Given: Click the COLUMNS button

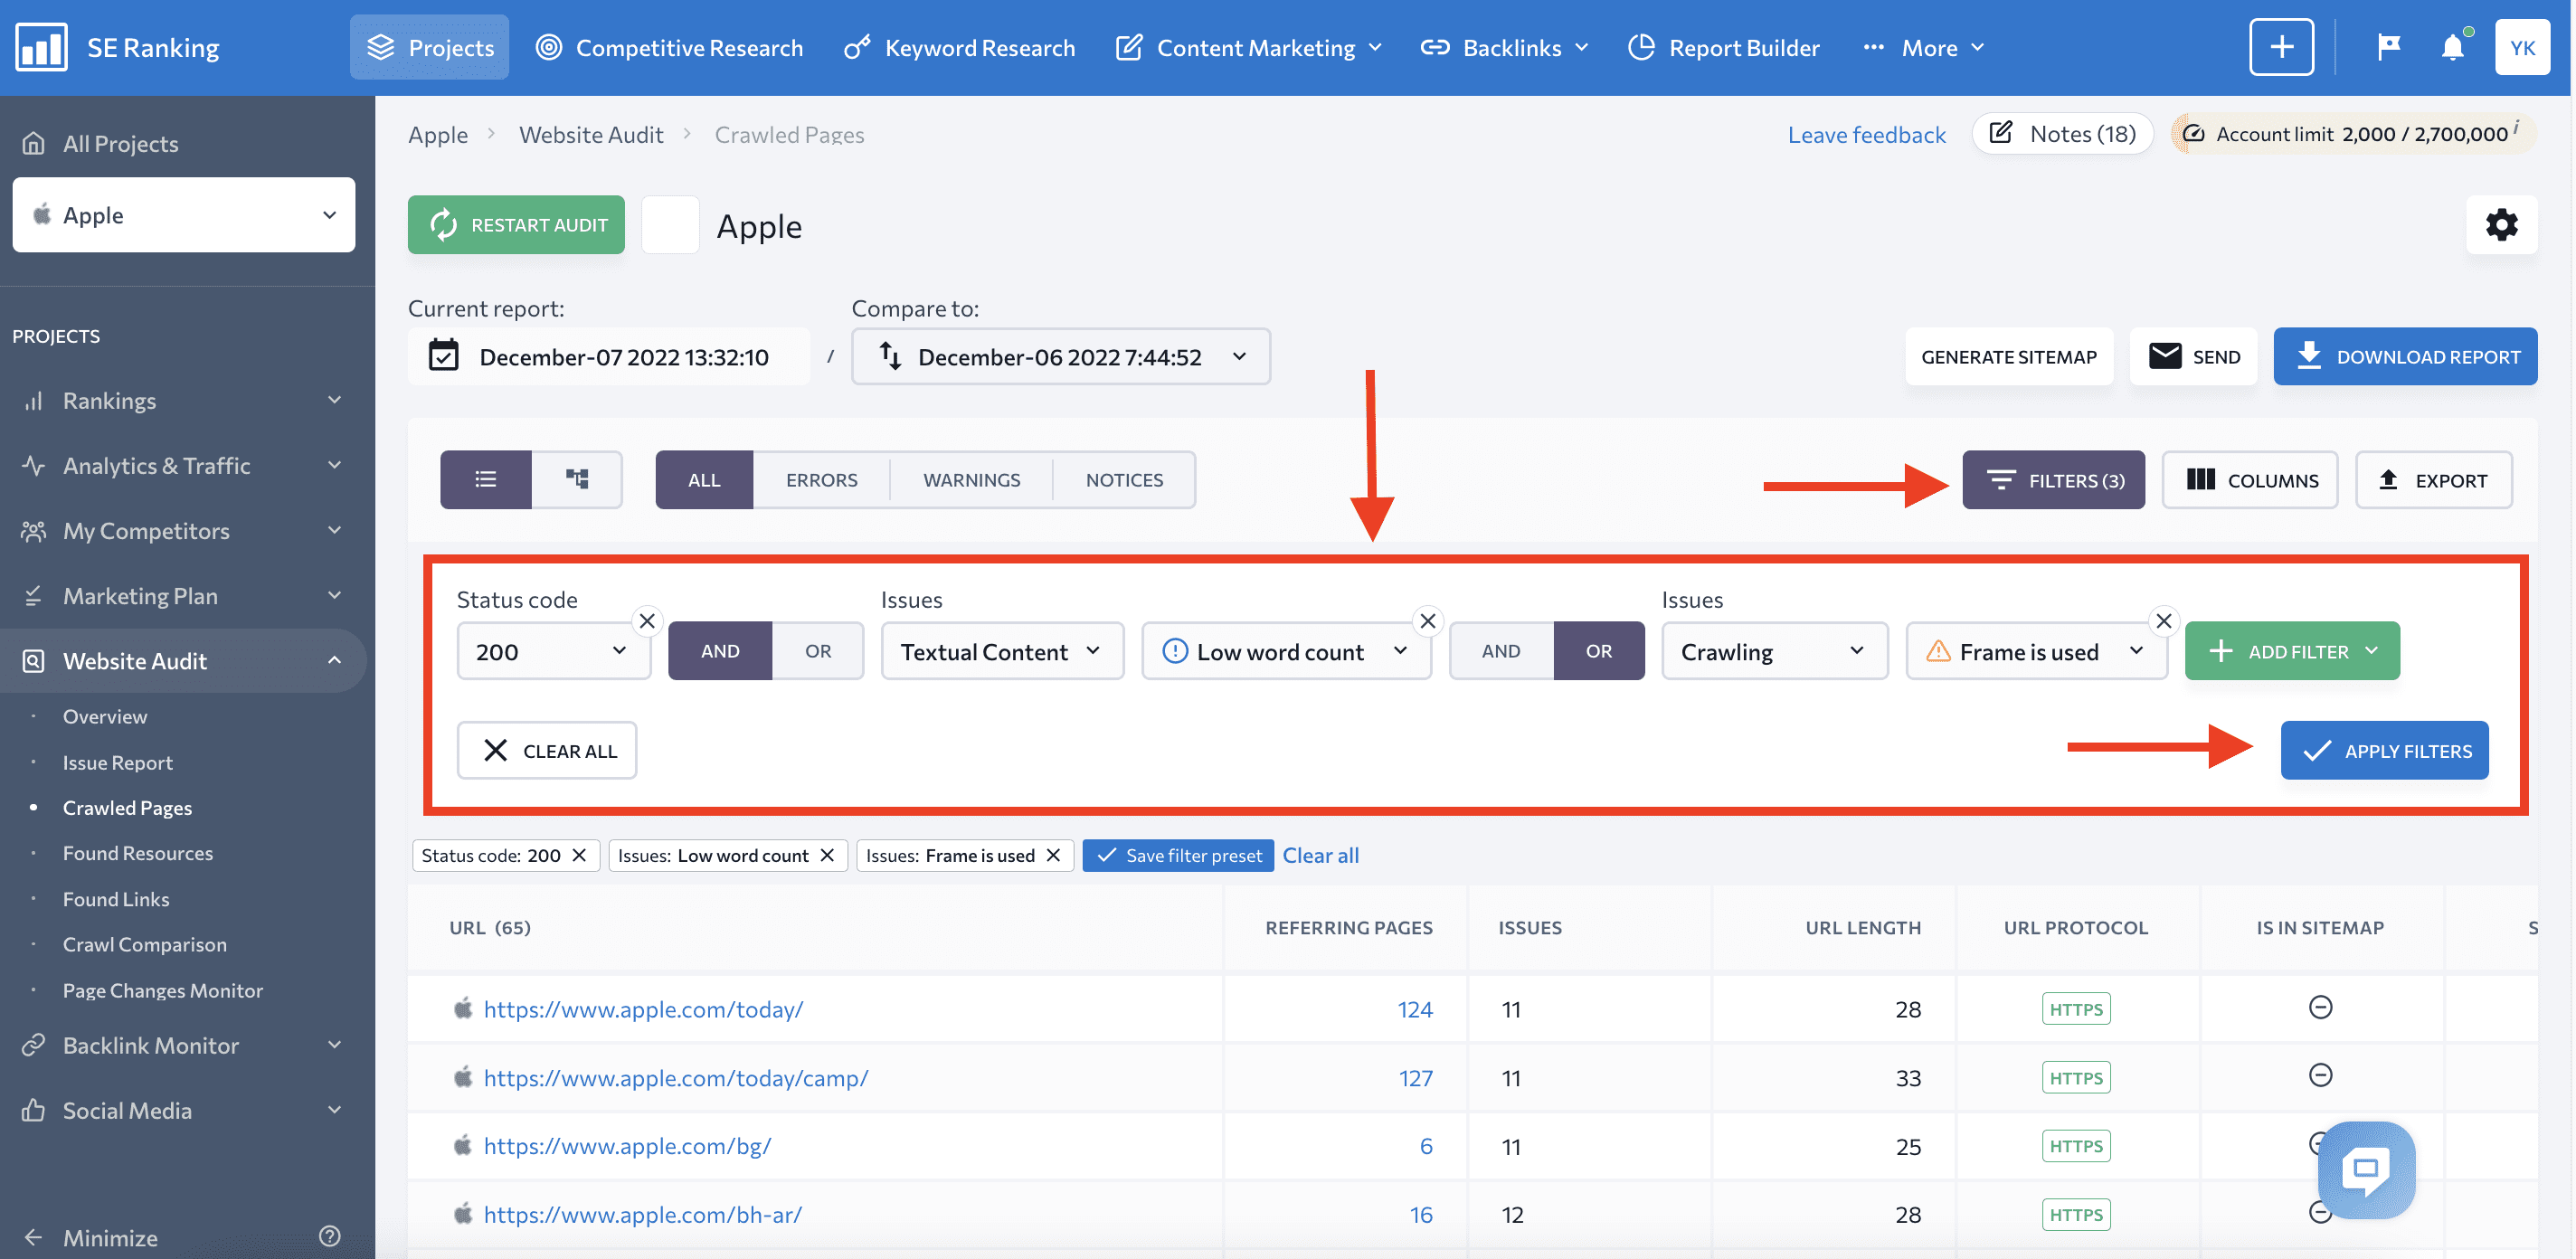Looking at the screenshot, I should [x=2250, y=480].
